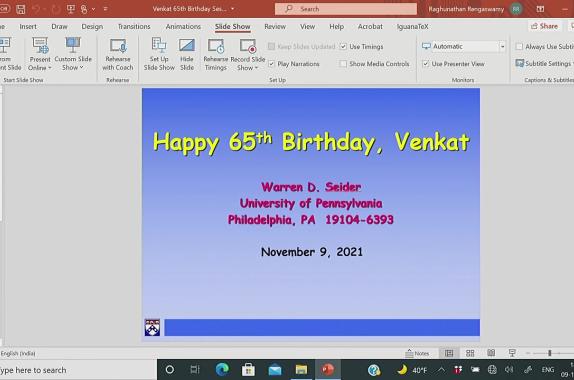574x380 pixels.
Task: Click the Undo arrow in title bar
Action: tap(36, 9)
